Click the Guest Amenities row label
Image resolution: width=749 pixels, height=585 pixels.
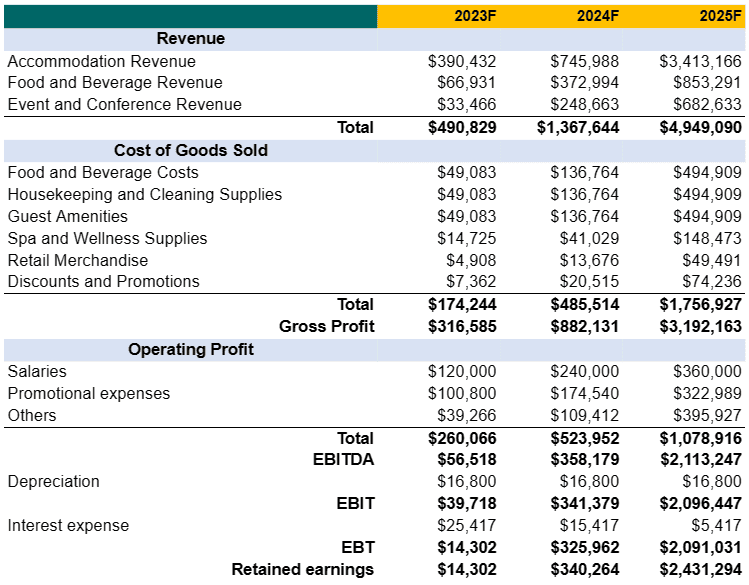pos(68,216)
